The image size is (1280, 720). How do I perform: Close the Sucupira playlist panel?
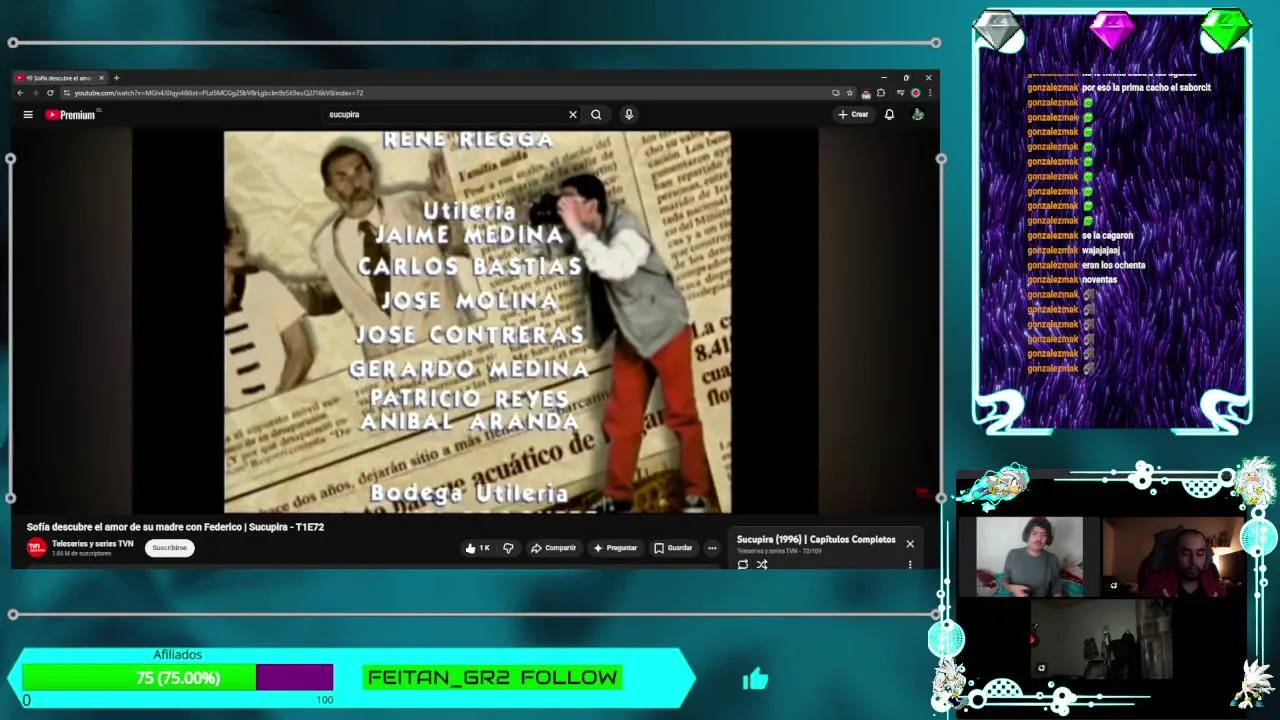pyautogui.click(x=910, y=544)
